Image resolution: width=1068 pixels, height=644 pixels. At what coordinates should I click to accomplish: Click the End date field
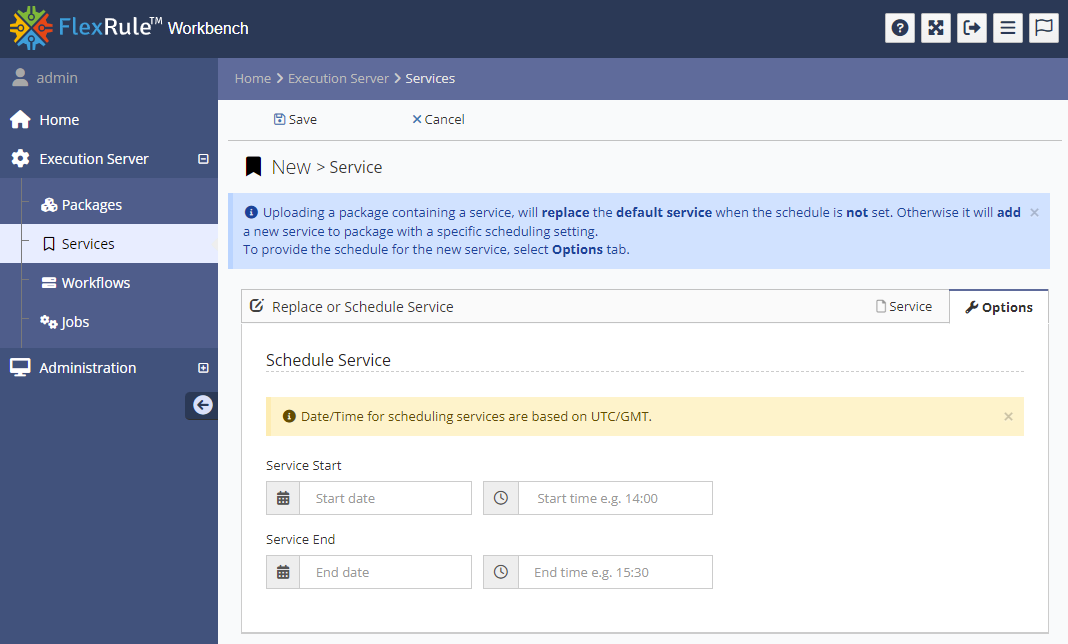386,572
